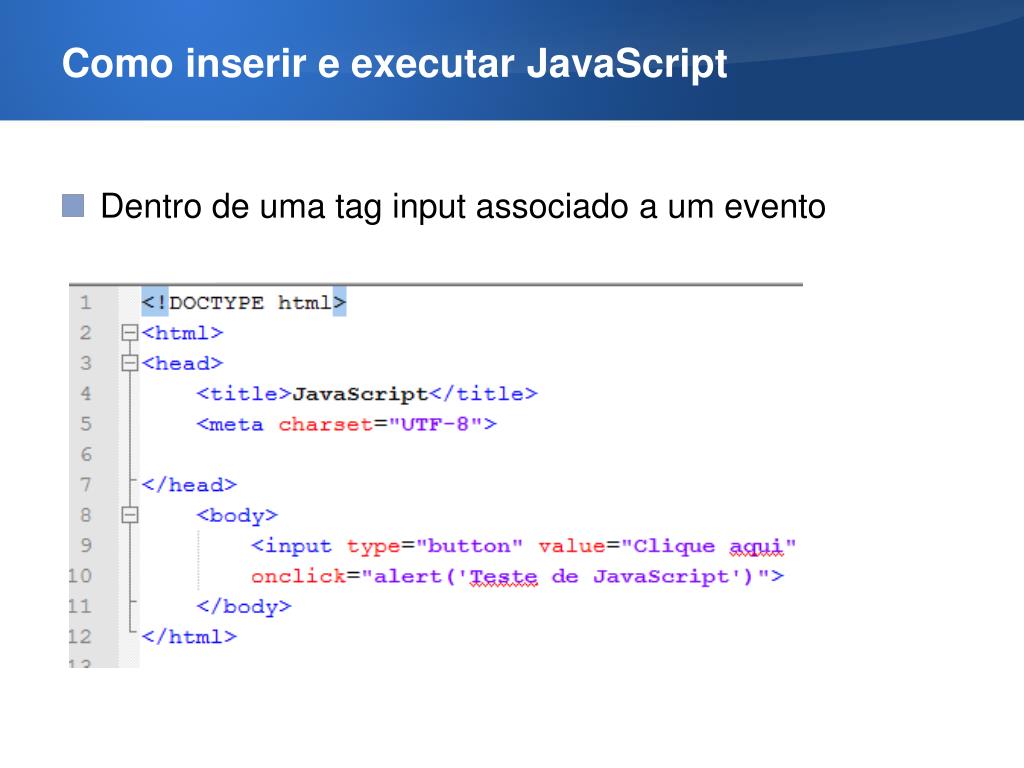The image size is (1024, 768).
Task: Click the opening '<body>' tag
Action: tap(237, 516)
